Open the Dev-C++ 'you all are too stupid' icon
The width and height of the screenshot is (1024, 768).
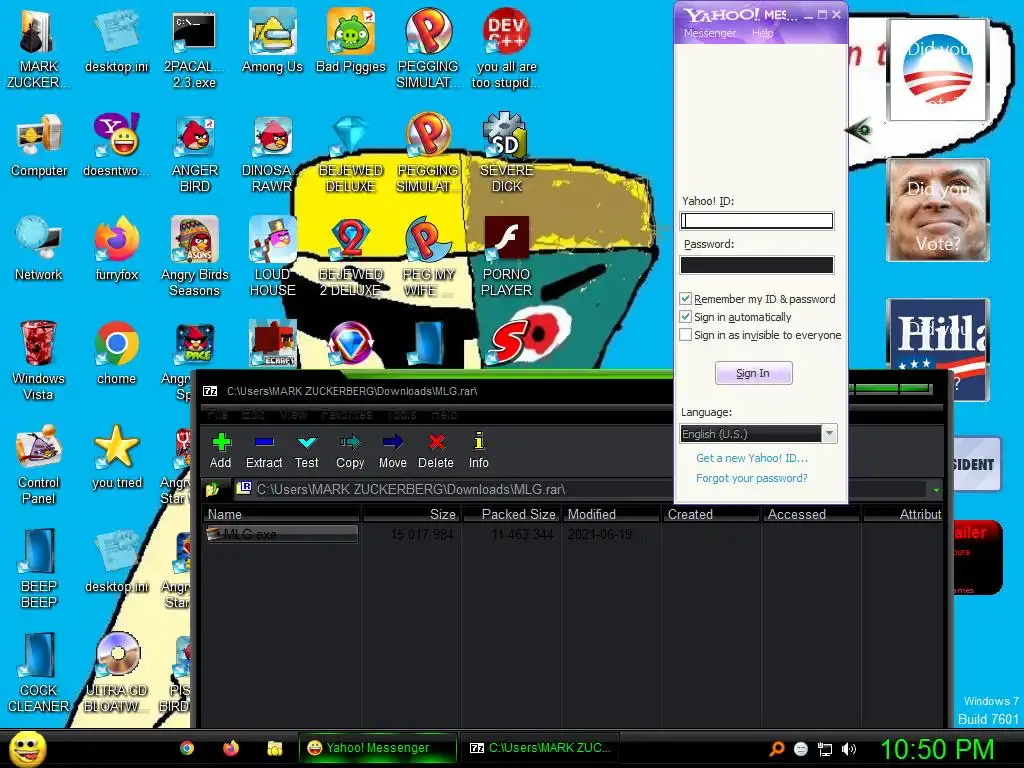(506, 49)
